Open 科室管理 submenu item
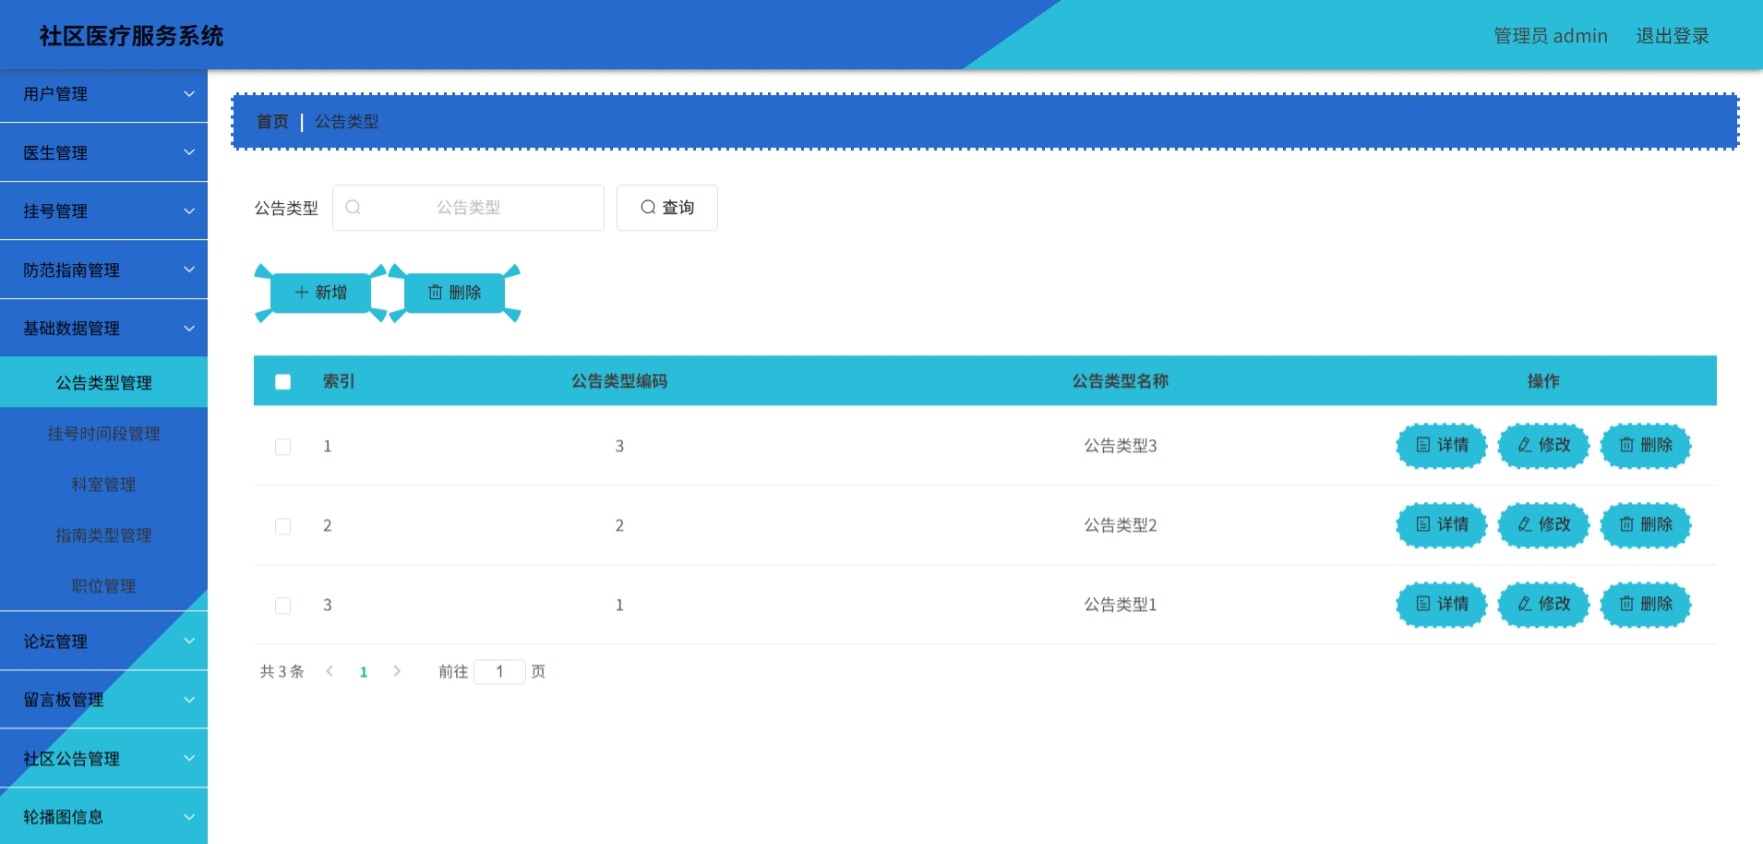1763x844 pixels. pos(104,484)
